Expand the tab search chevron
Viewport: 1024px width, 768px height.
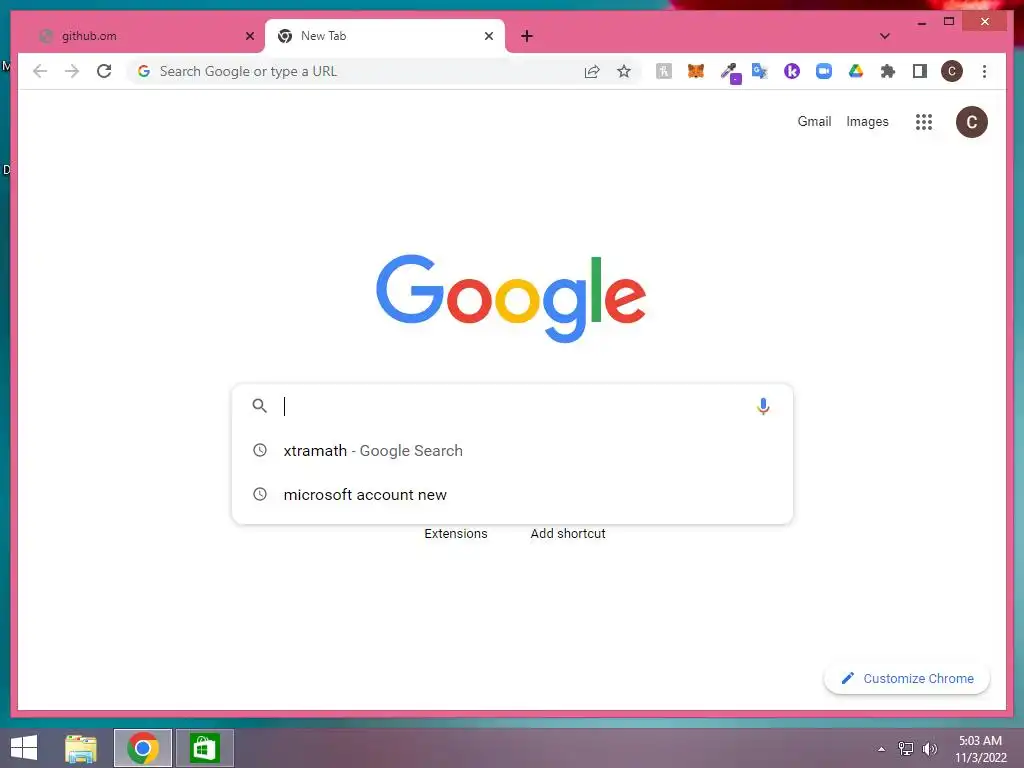coord(884,37)
